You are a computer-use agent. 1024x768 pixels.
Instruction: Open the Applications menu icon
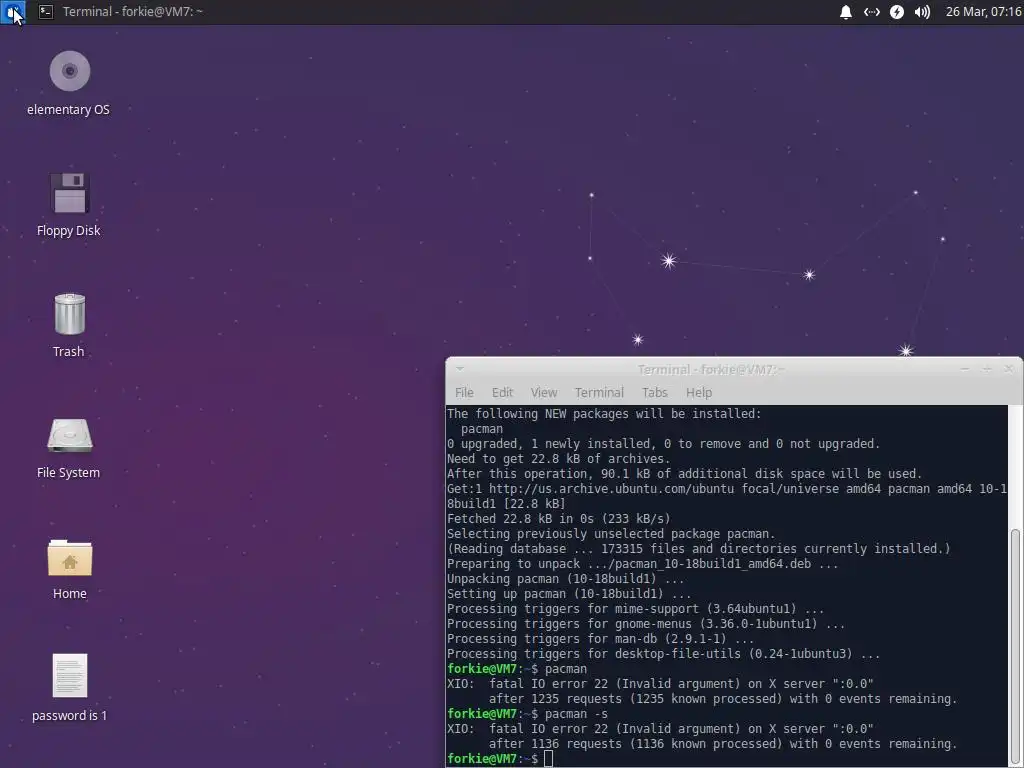pyautogui.click(x=12, y=12)
